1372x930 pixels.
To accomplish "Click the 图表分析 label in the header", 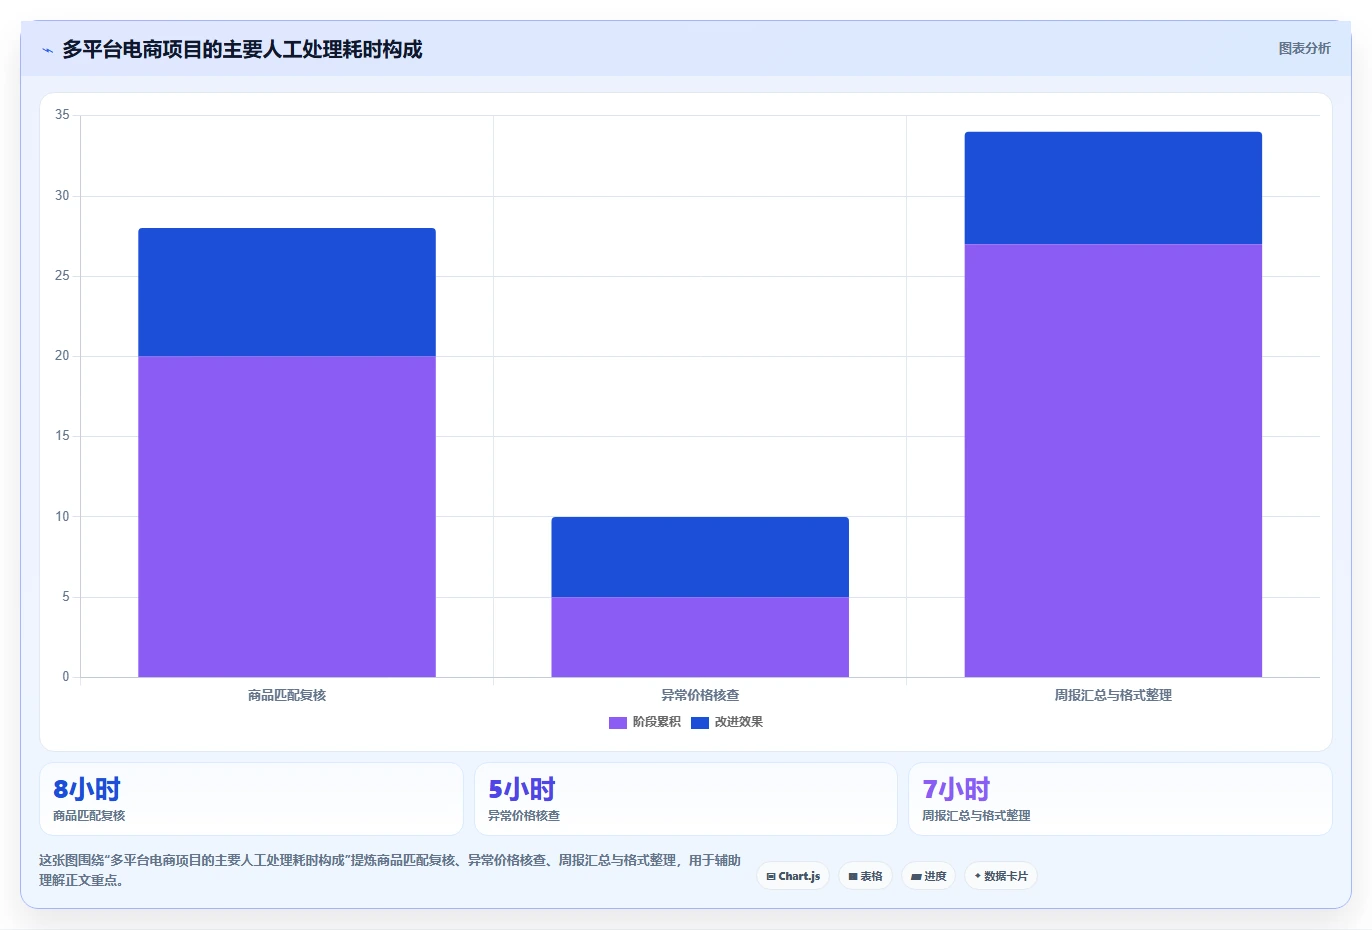I will [1304, 48].
